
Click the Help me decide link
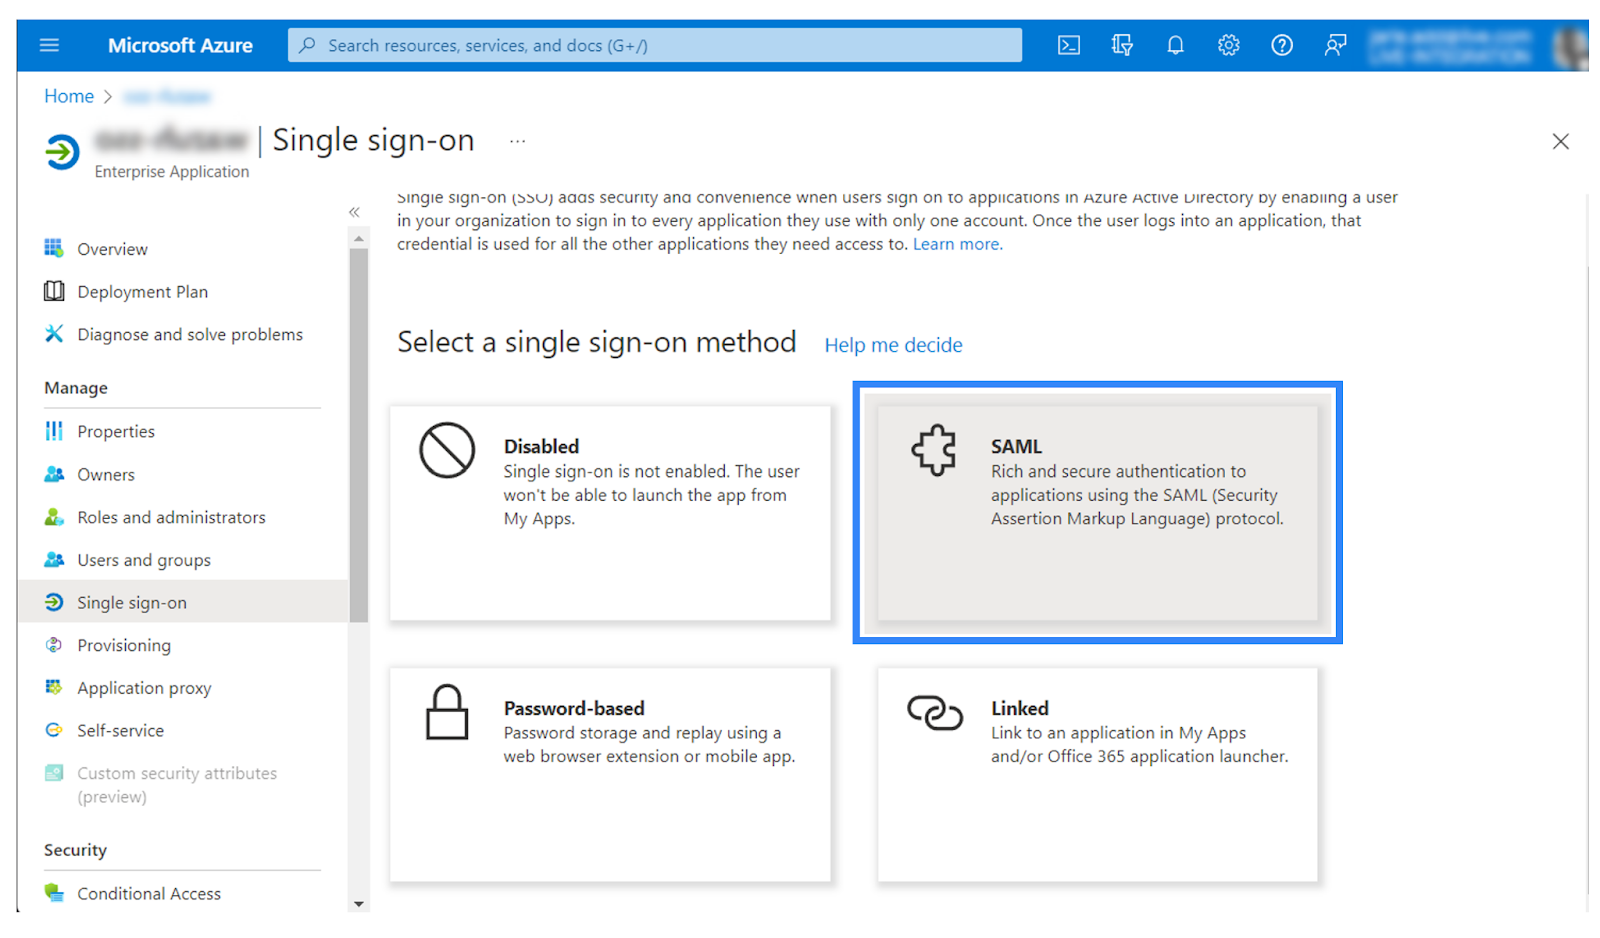tap(893, 345)
